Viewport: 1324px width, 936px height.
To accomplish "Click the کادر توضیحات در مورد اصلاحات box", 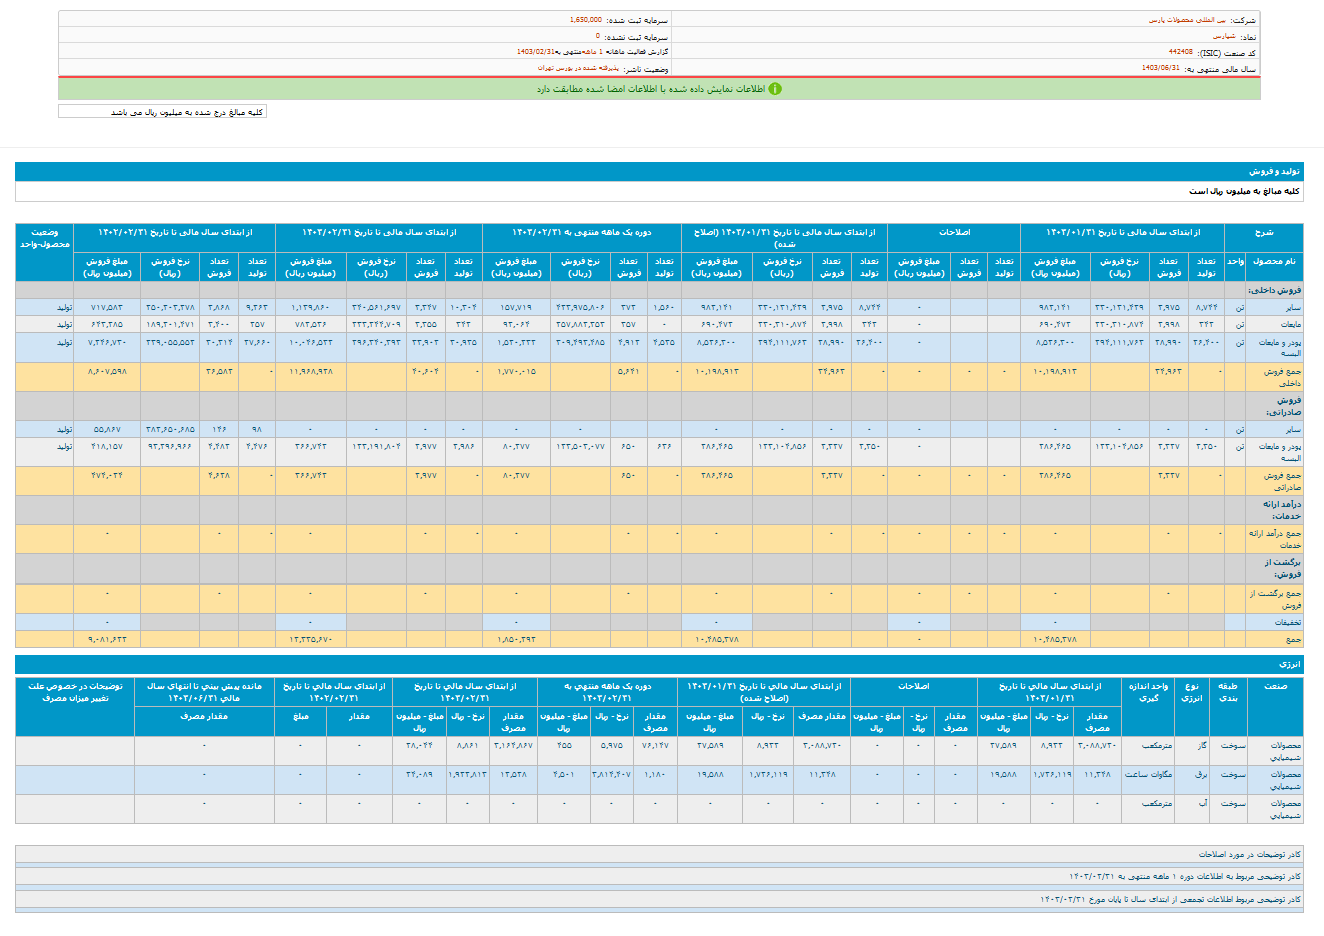I will 659,855.
